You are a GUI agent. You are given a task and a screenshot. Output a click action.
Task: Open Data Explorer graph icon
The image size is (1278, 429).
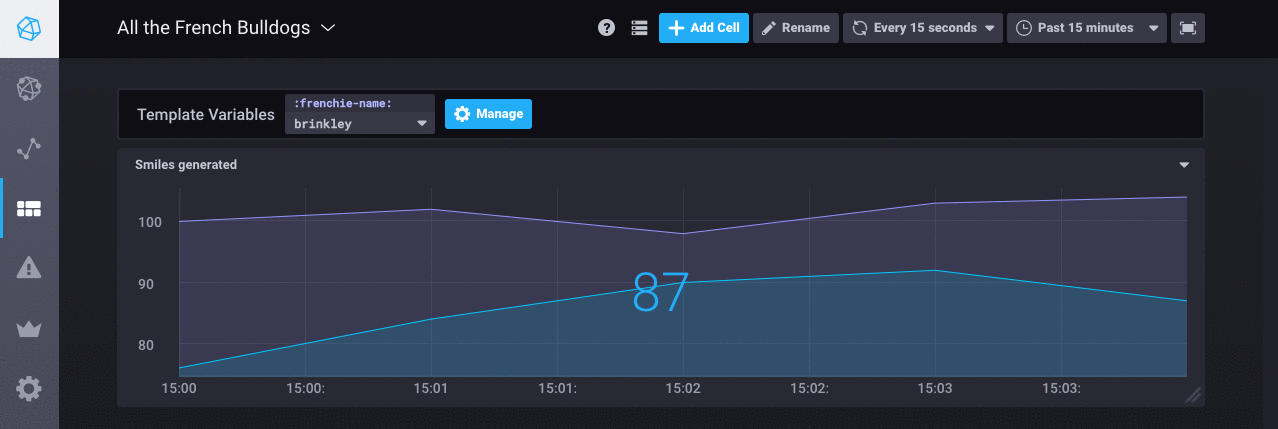[29, 149]
